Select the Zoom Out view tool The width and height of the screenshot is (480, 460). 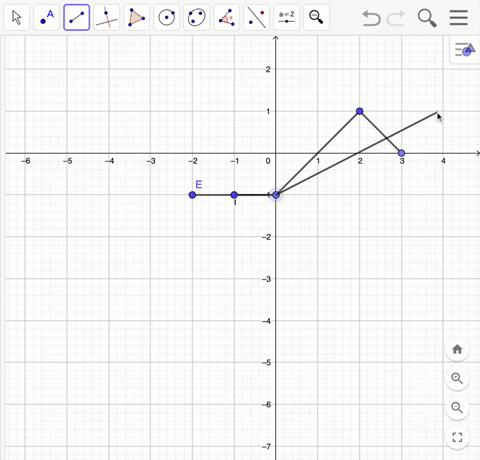coord(317,17)
